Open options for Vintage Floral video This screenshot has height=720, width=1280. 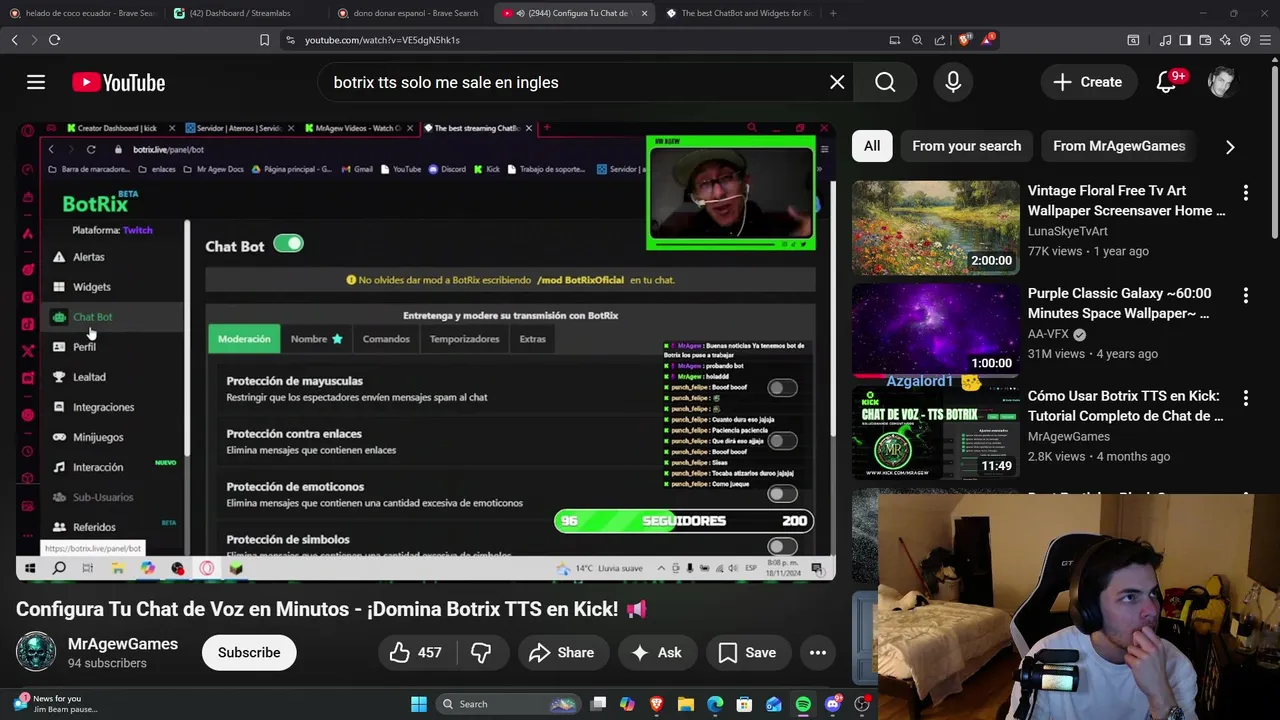coord(1245,192)
